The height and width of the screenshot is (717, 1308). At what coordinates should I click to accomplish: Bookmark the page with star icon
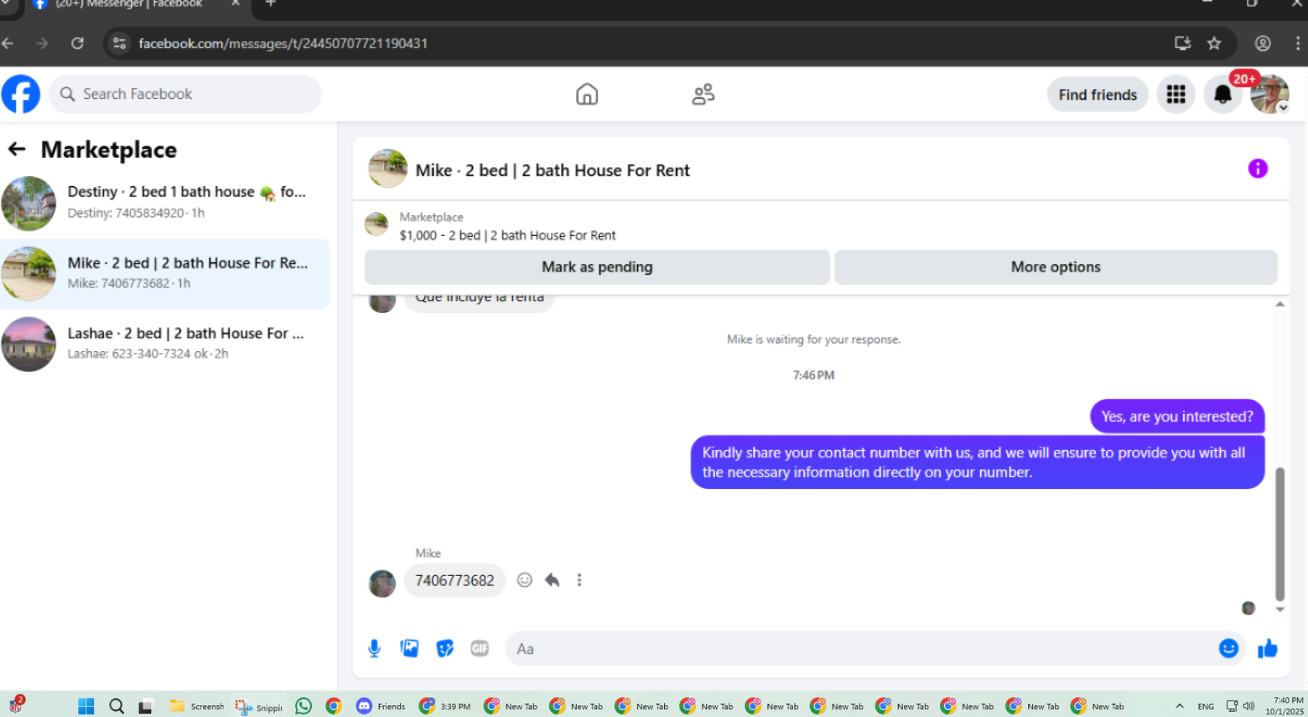click(x=1214, y=43)
